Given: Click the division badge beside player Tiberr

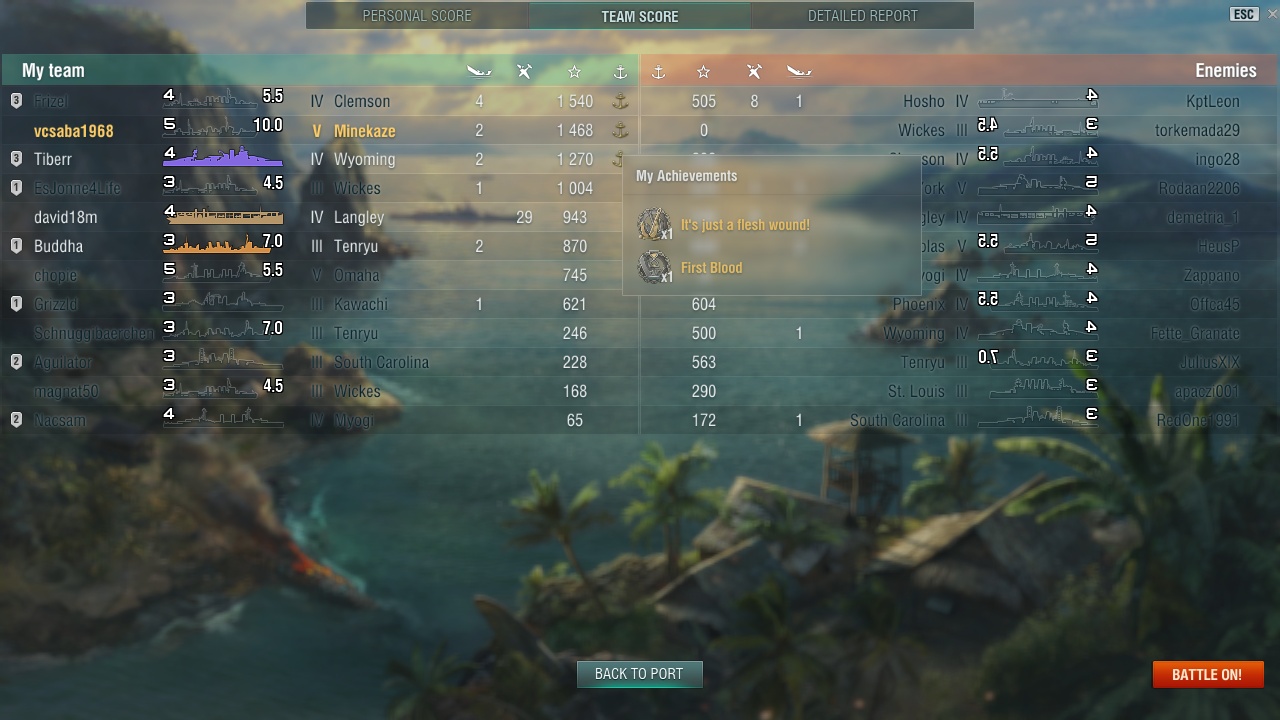Looking at the screenshot, I should pos(16,159).
